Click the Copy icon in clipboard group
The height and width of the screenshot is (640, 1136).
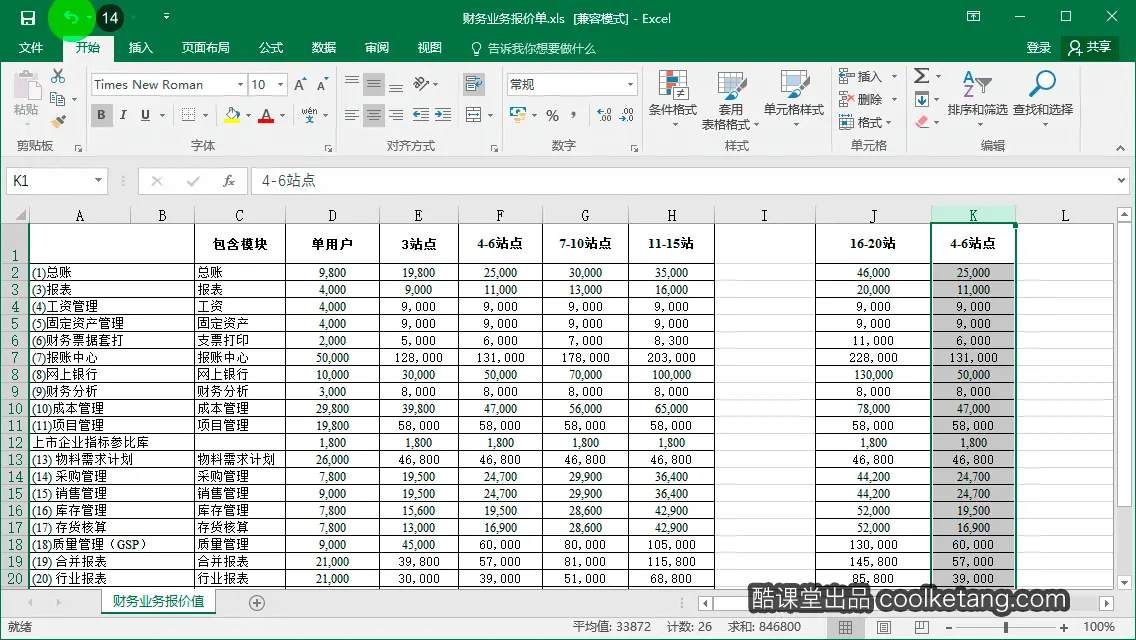coord(57,99)
